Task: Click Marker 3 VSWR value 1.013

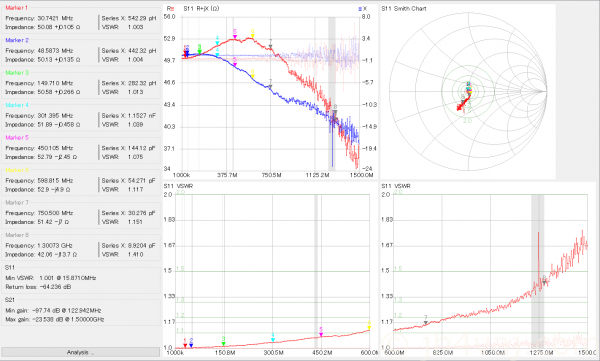Action: click(135, 92)
